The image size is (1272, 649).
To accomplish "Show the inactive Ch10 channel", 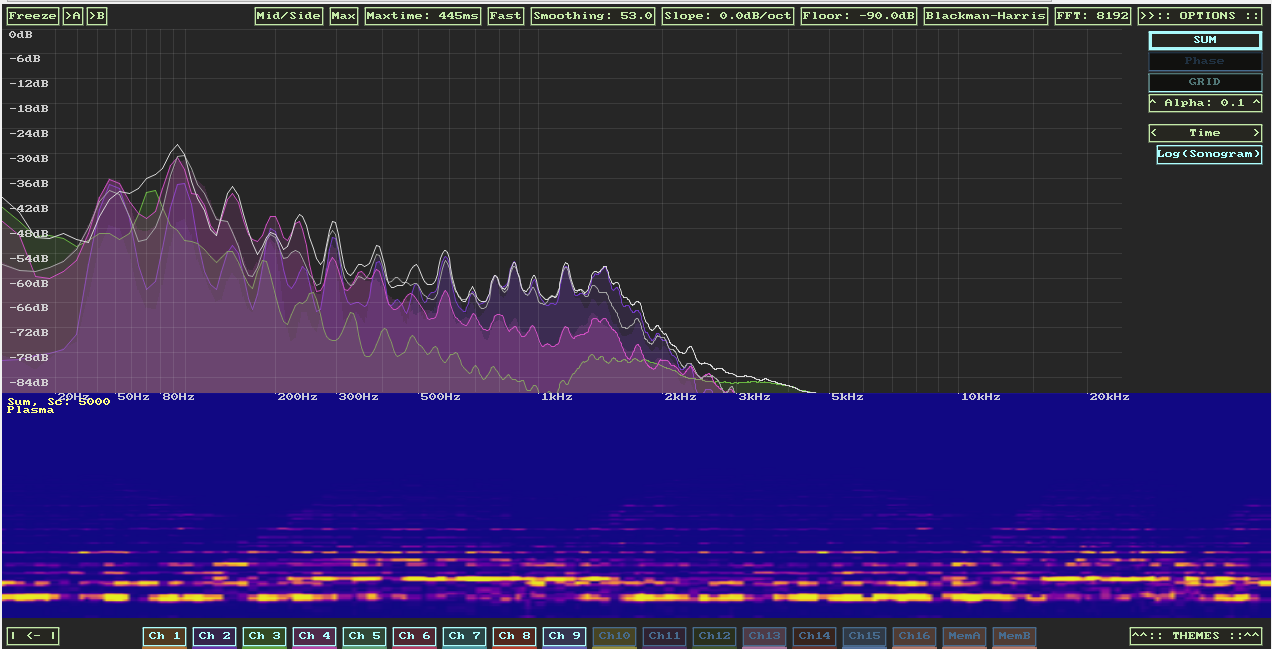I will point(614,637).
